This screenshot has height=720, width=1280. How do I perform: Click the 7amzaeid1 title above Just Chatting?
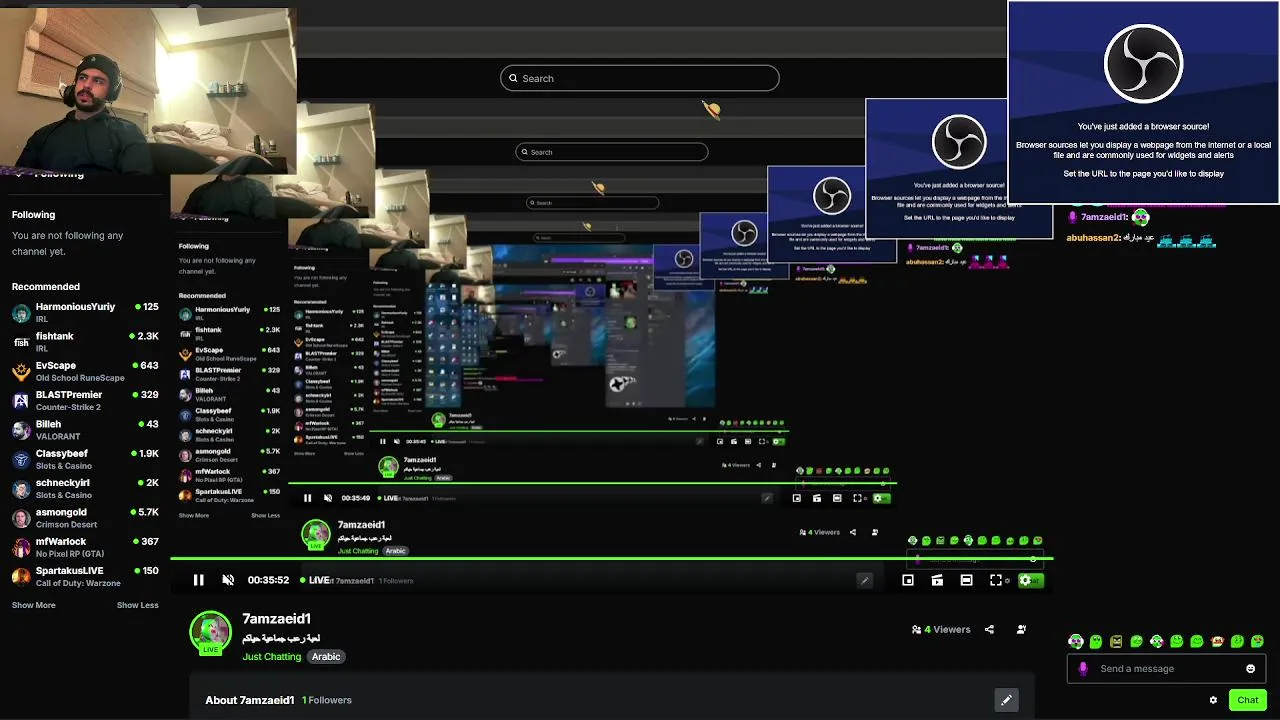pos(276,619)
